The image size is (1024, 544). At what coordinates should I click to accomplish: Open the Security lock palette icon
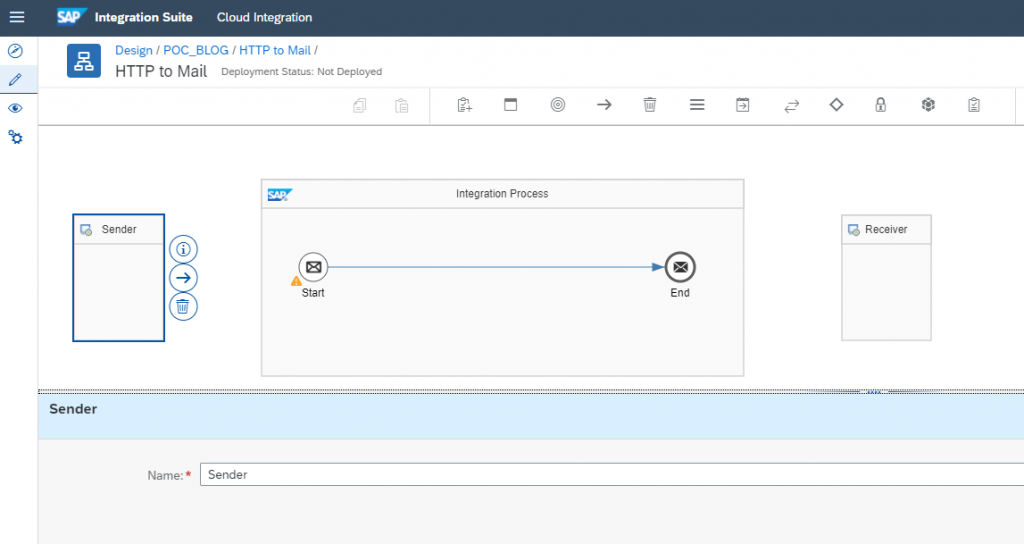pyautogui.click(x=881, y=104)
